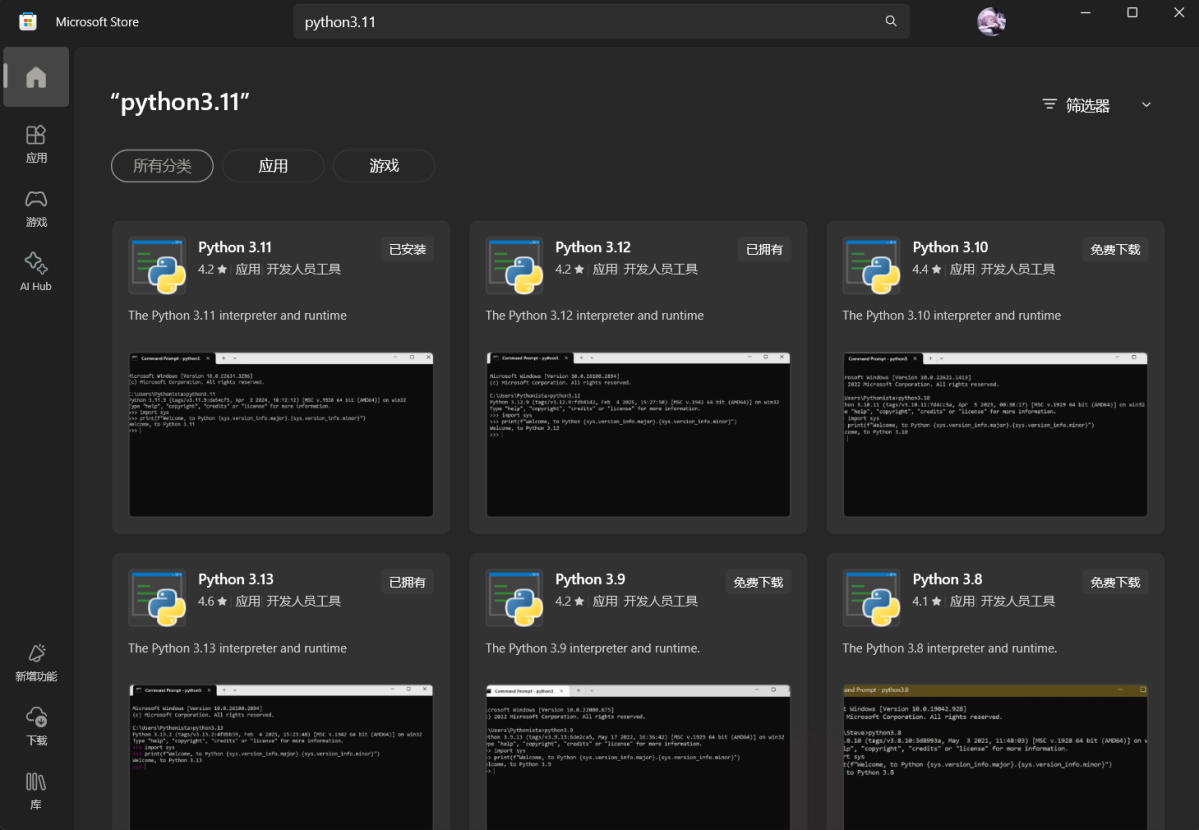Open the 应用 (Apps) sidebar section

coord(36,143)
